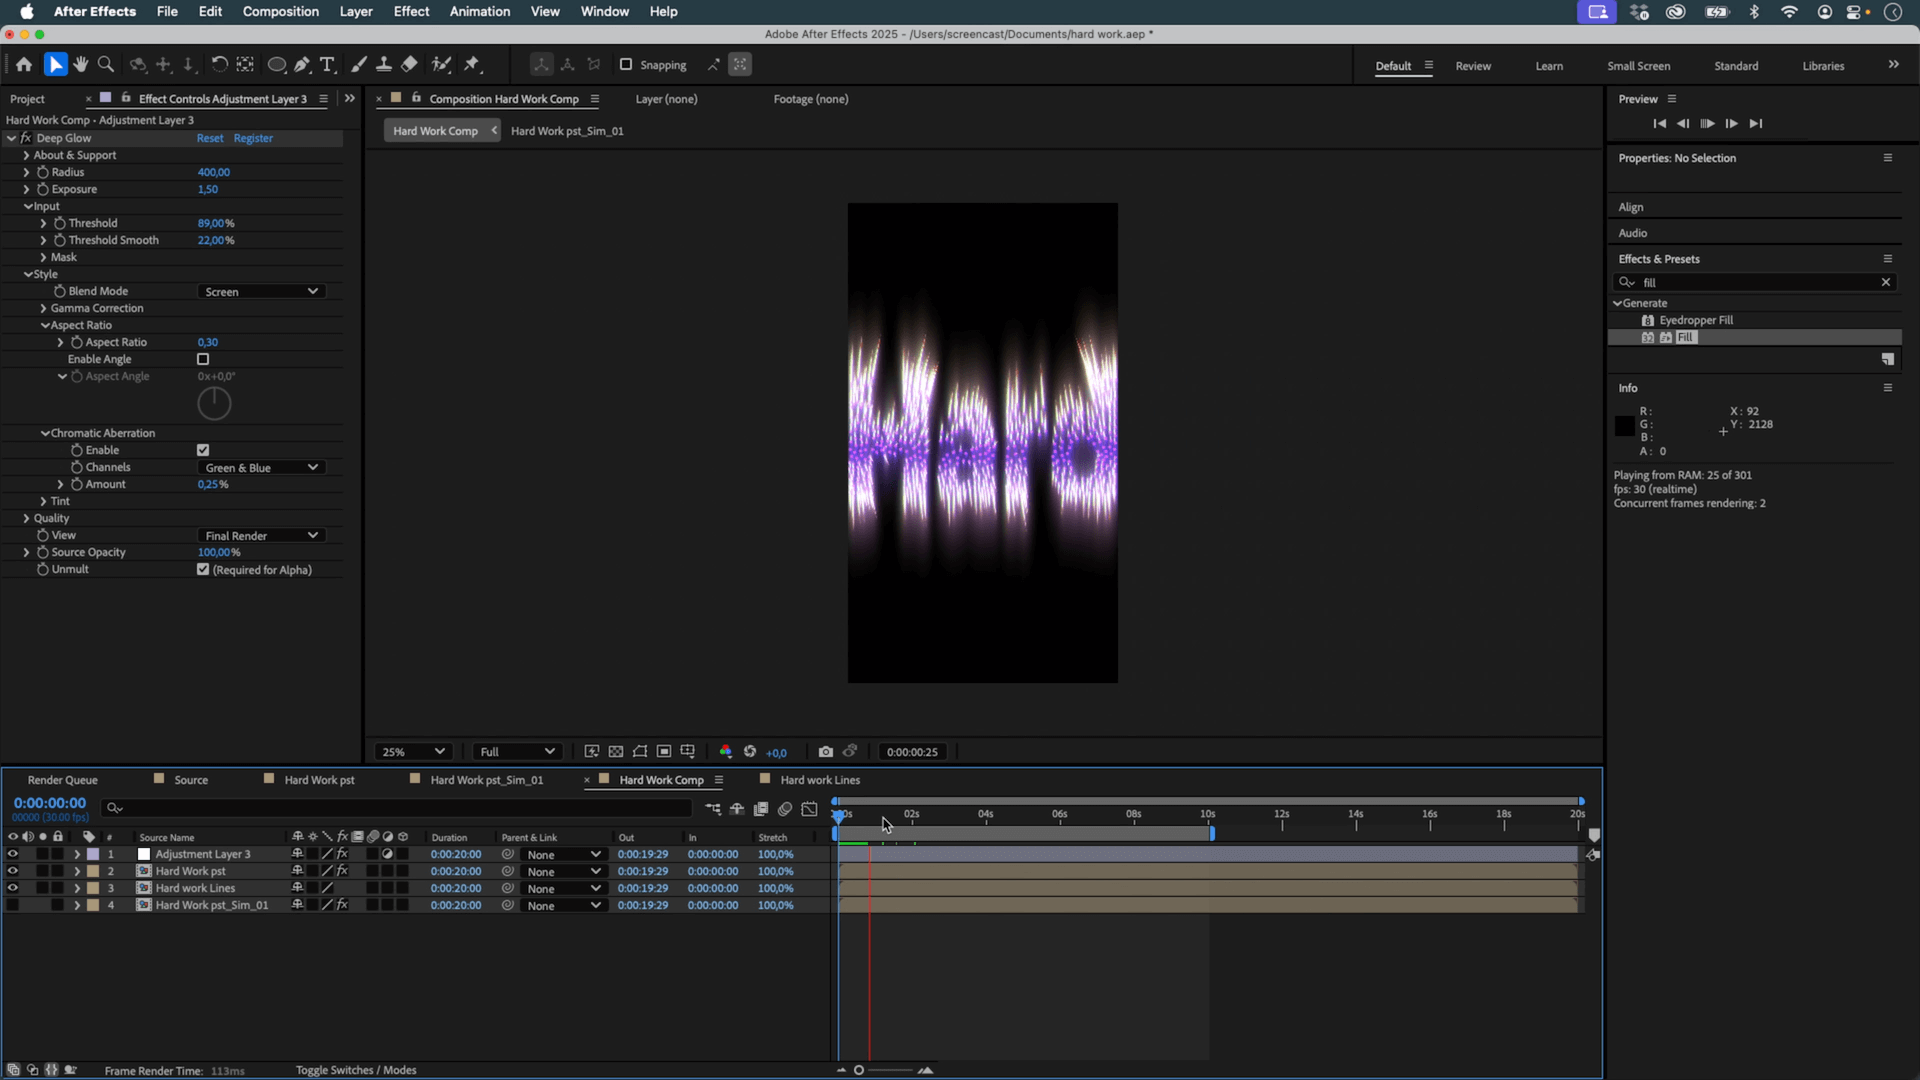Viewport: 1920px width, 1080px height.
Task: Expand the Gamma Correction section
Action: [43, 308]
